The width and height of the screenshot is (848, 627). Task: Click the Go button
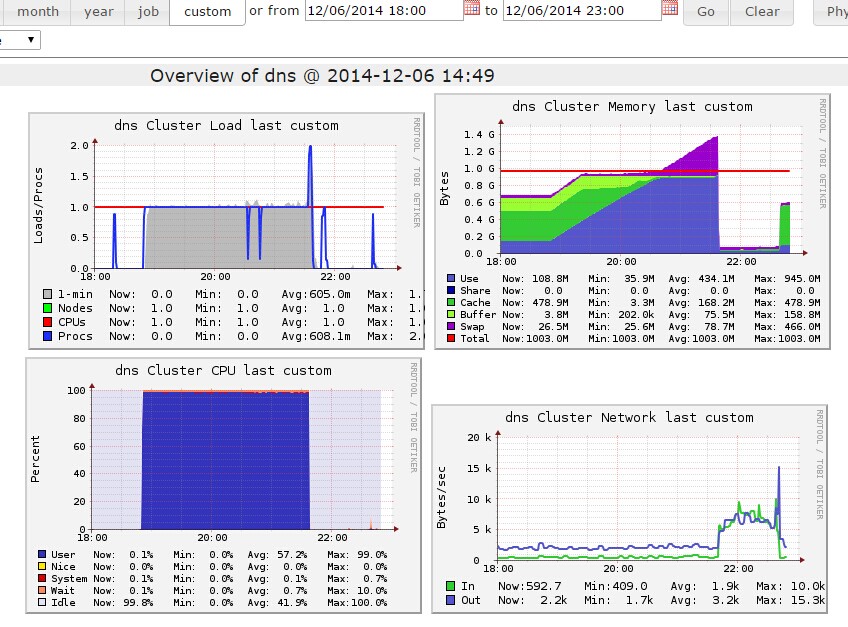(x=706, y=12)
